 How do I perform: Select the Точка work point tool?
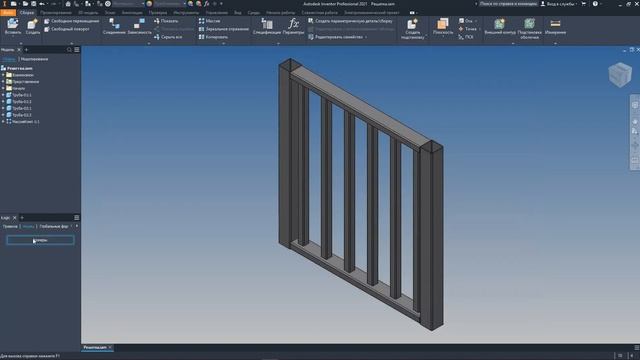(468, 29)
